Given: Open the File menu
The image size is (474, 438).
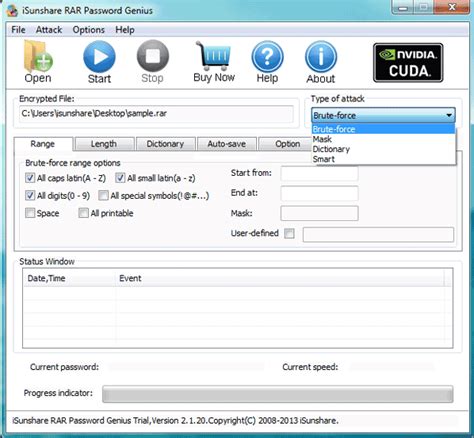Looking at the screenshot, I should click(x=18, y=30).
